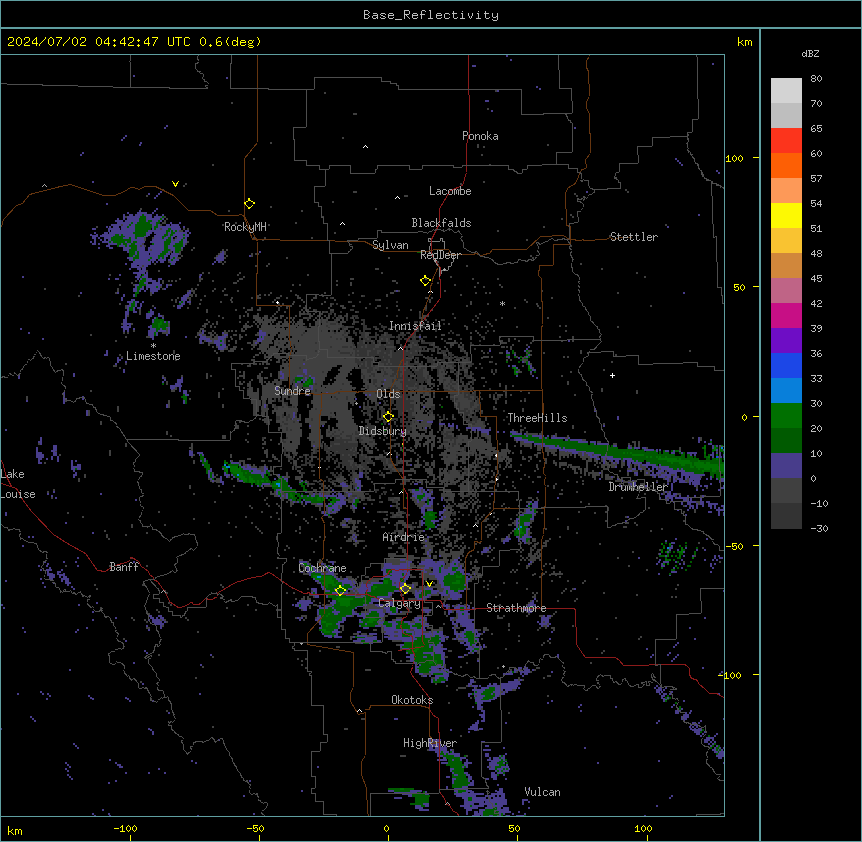Click the Stettler city label
This screenshot has width=862, height=842.
click(x=634, y=237)
